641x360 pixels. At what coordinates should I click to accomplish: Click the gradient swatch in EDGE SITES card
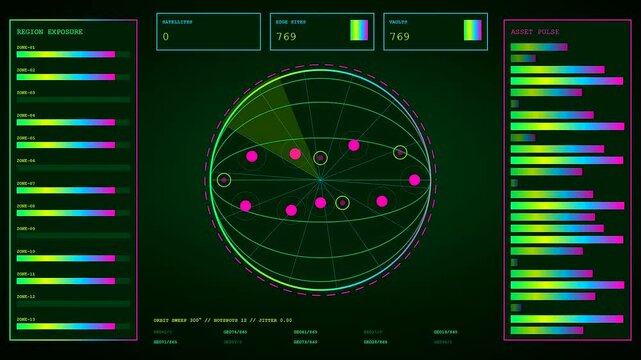(359, 30)
